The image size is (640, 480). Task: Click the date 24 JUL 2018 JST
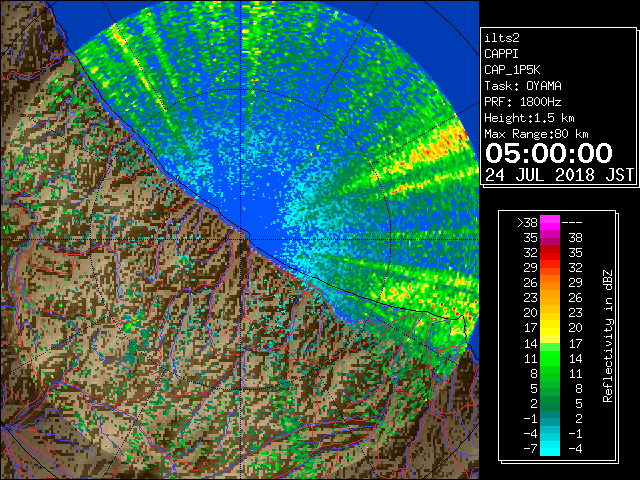(559, 175)
